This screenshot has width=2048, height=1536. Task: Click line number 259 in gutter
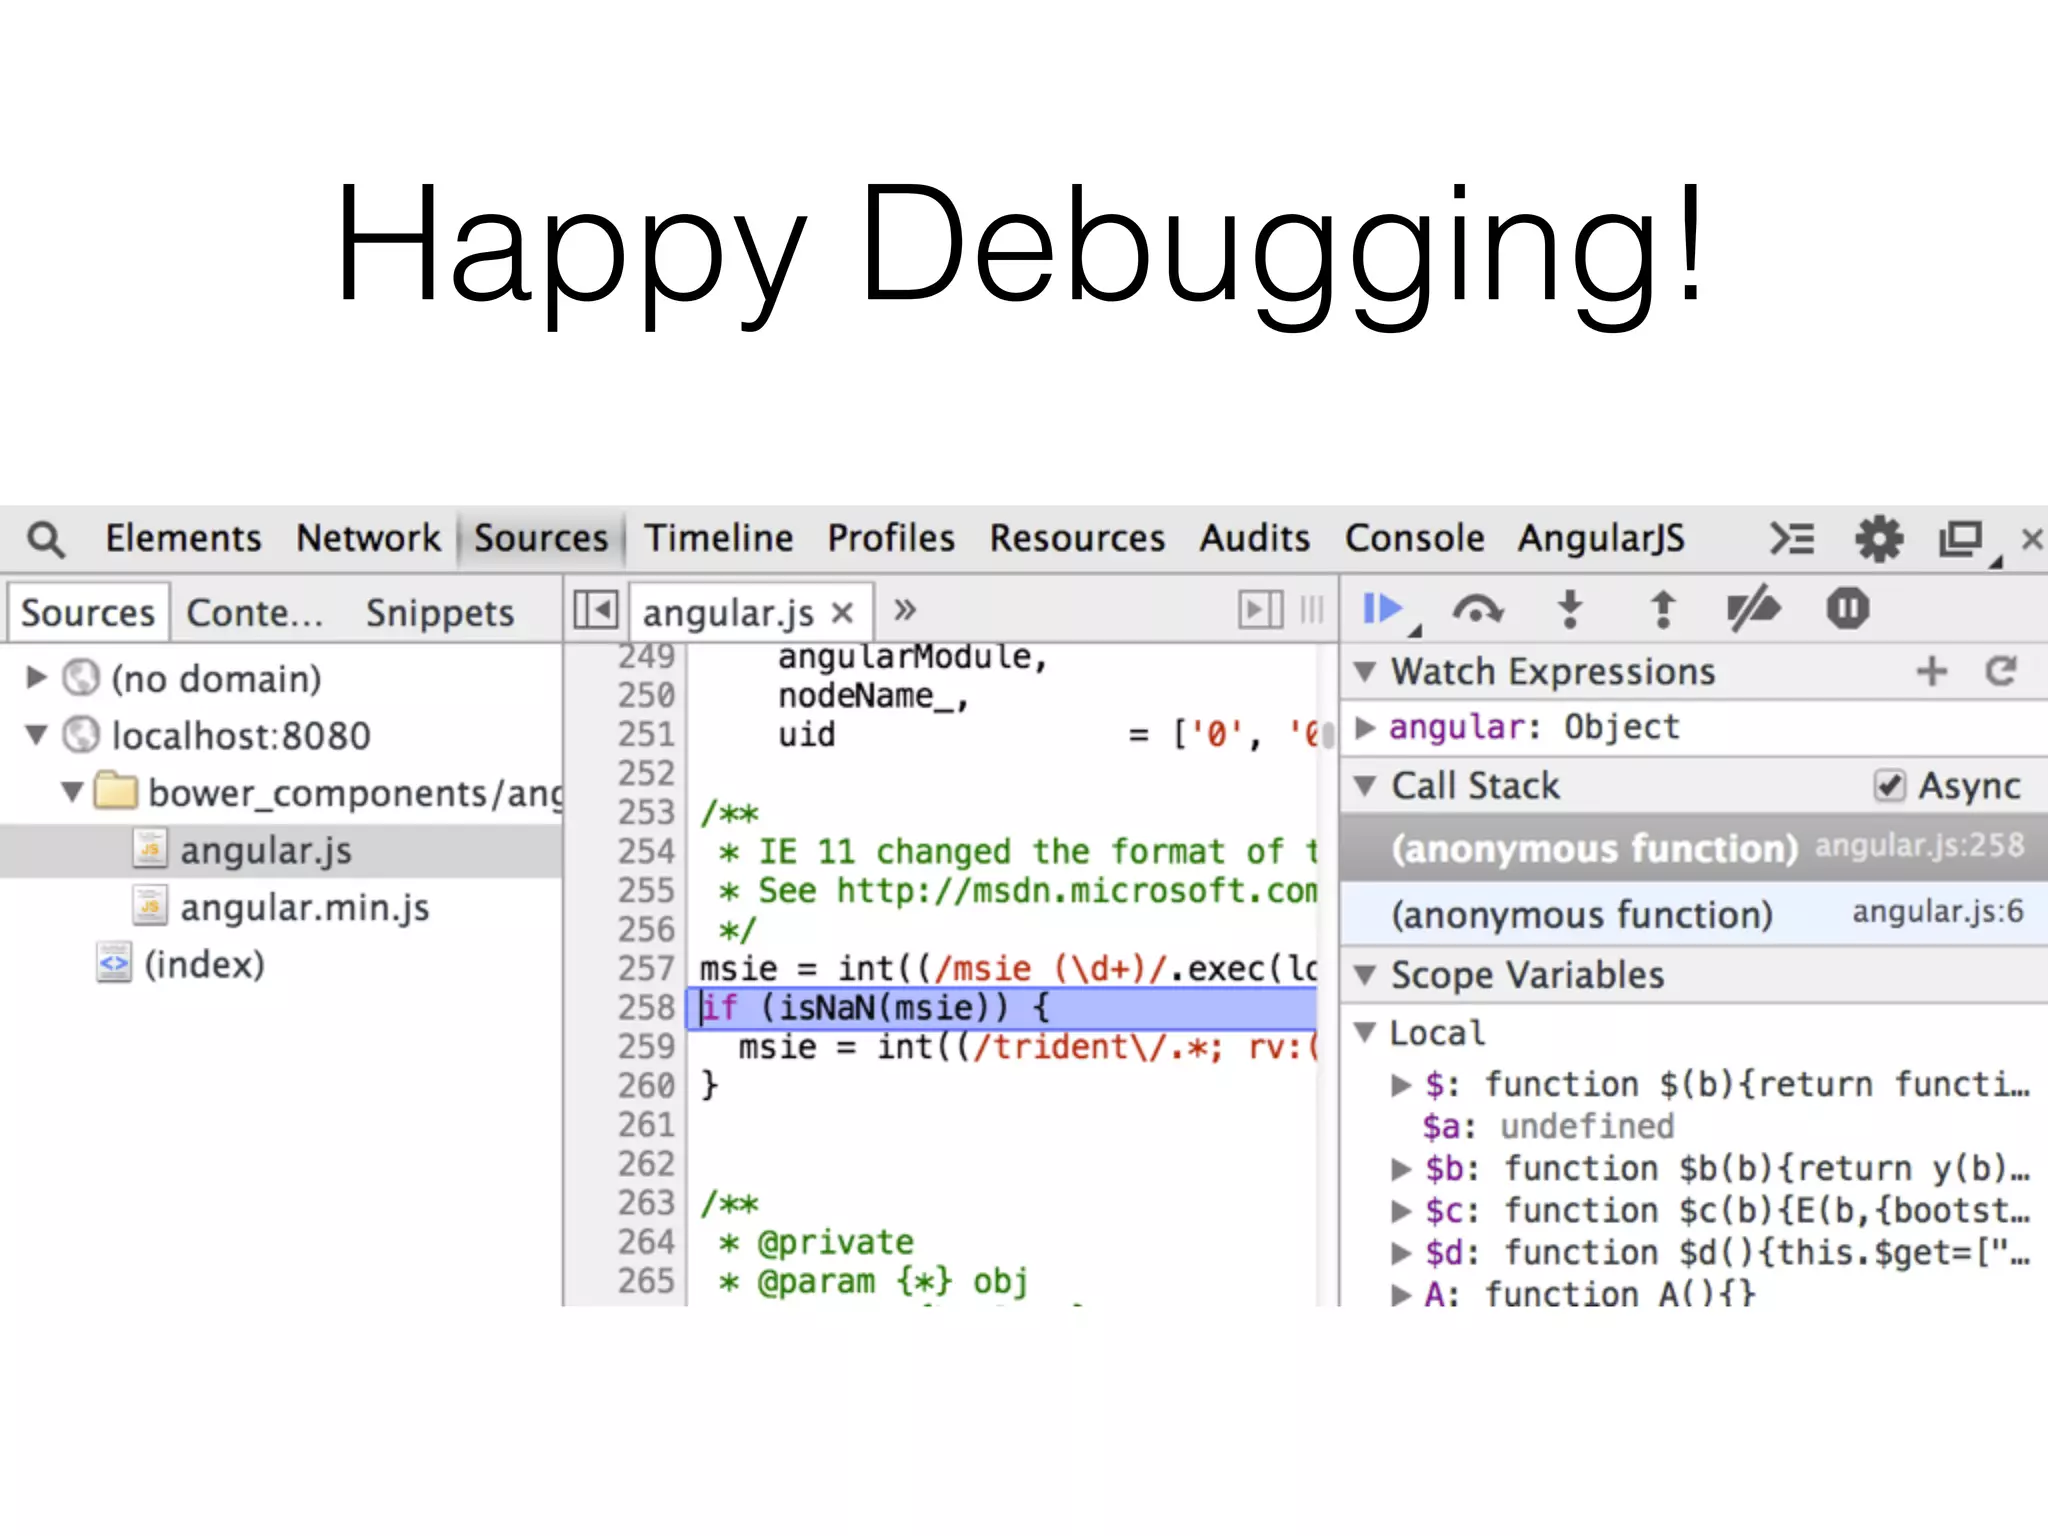click(x=646, y=1046)
